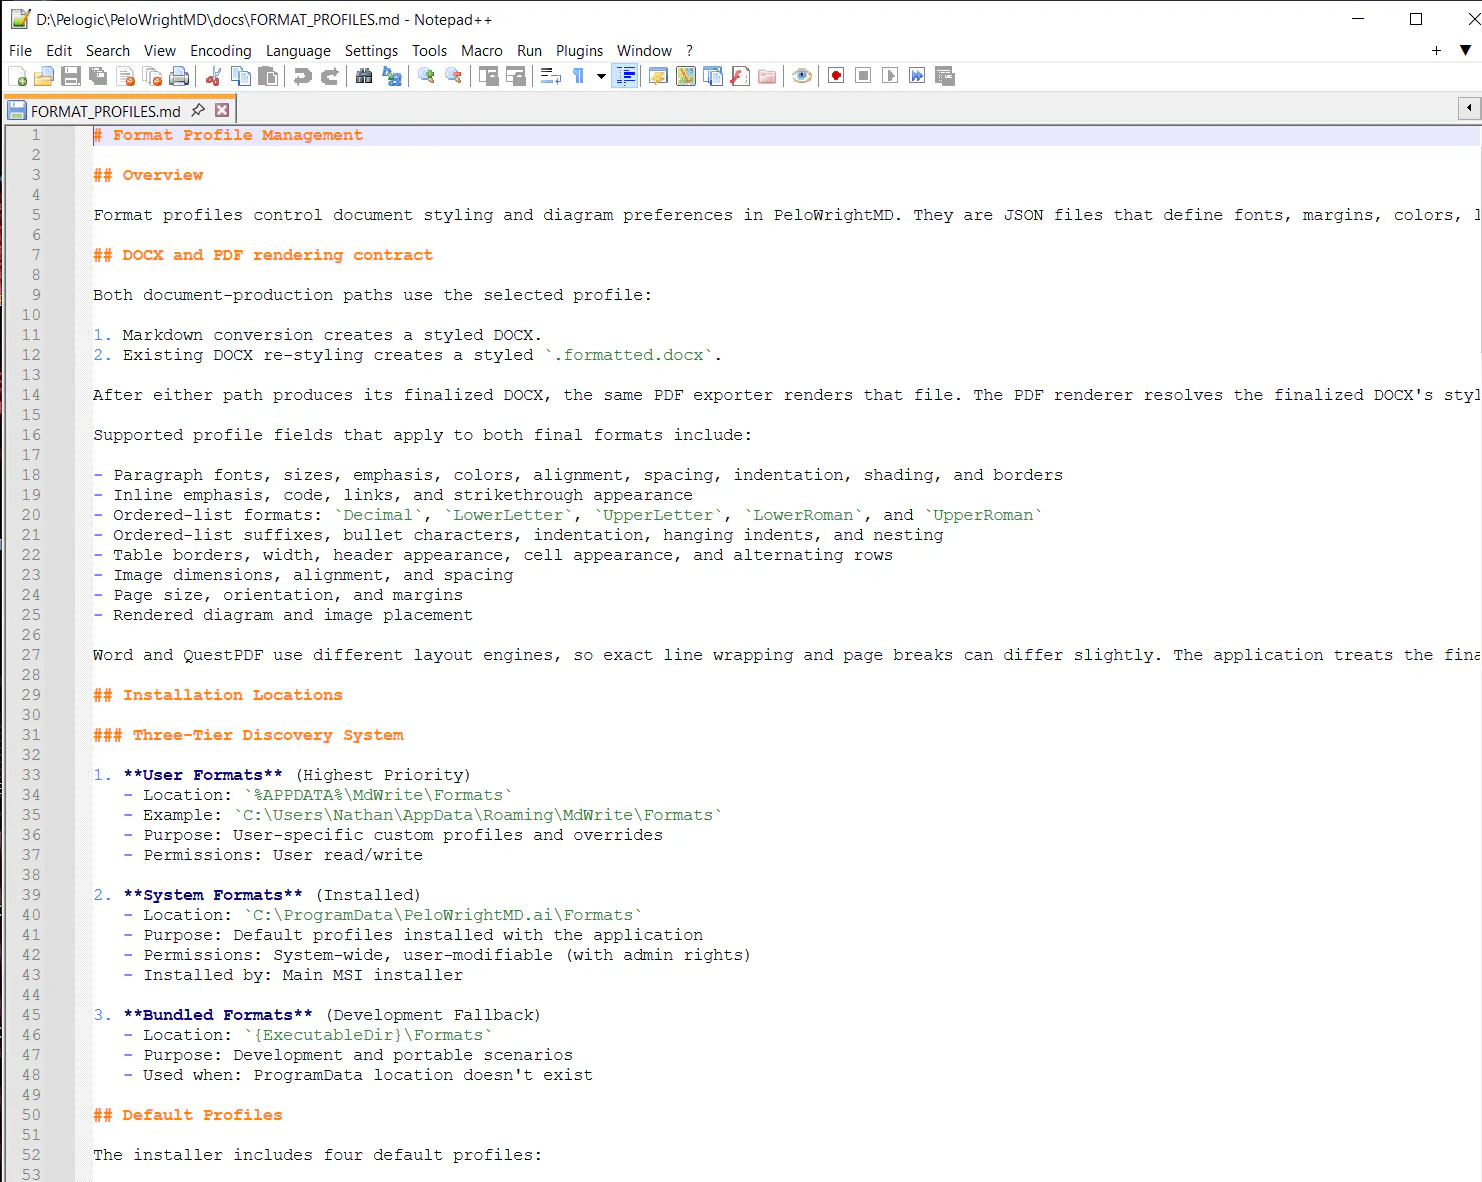Close the FORMAT_PROFILES.md tab
The image size is (1482, 1182).
point(222,110)
